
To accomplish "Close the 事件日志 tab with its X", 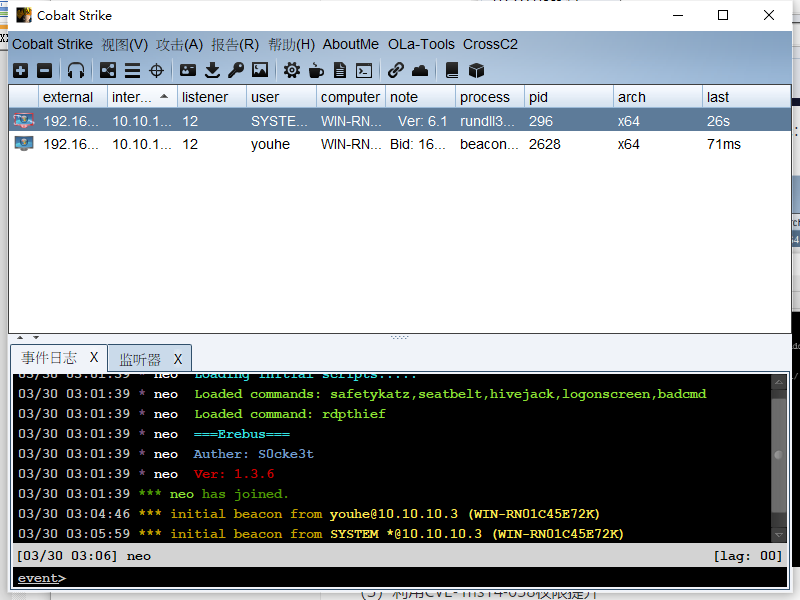I will tap(94, 358).
